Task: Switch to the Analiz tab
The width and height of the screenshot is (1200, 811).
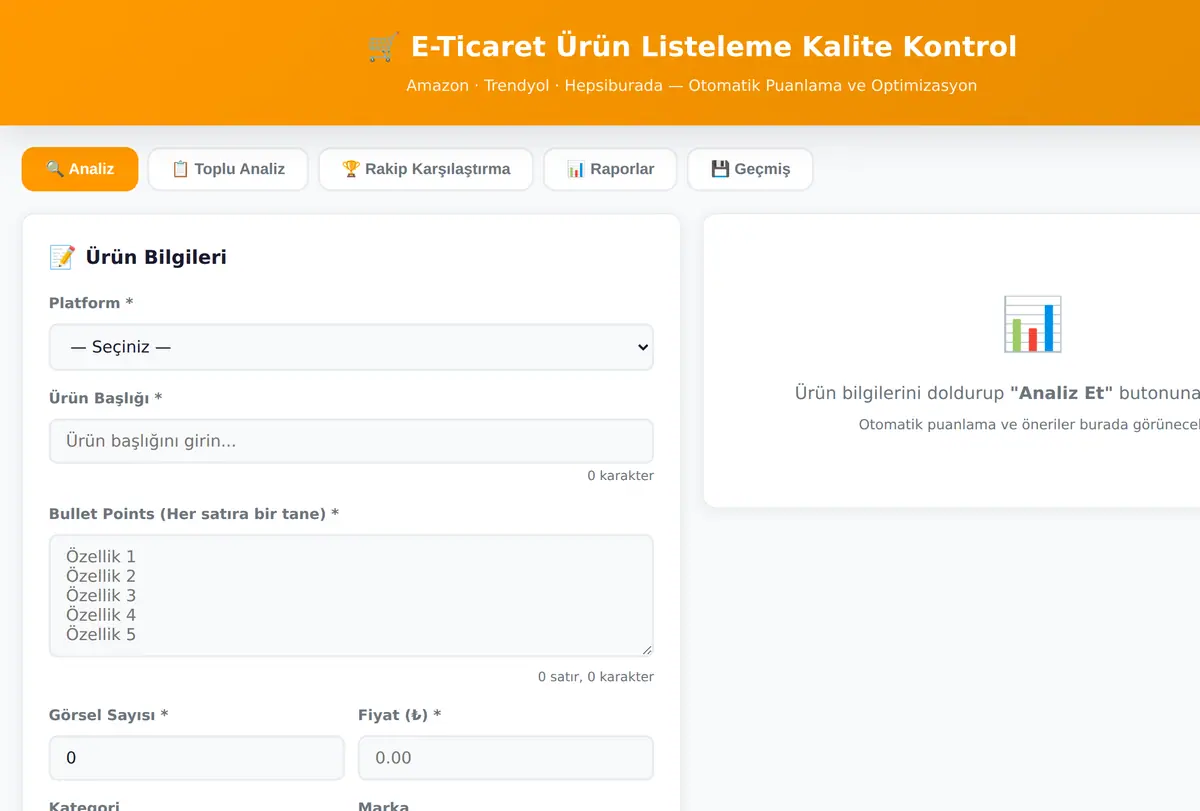Action: [x=80, y=169]
